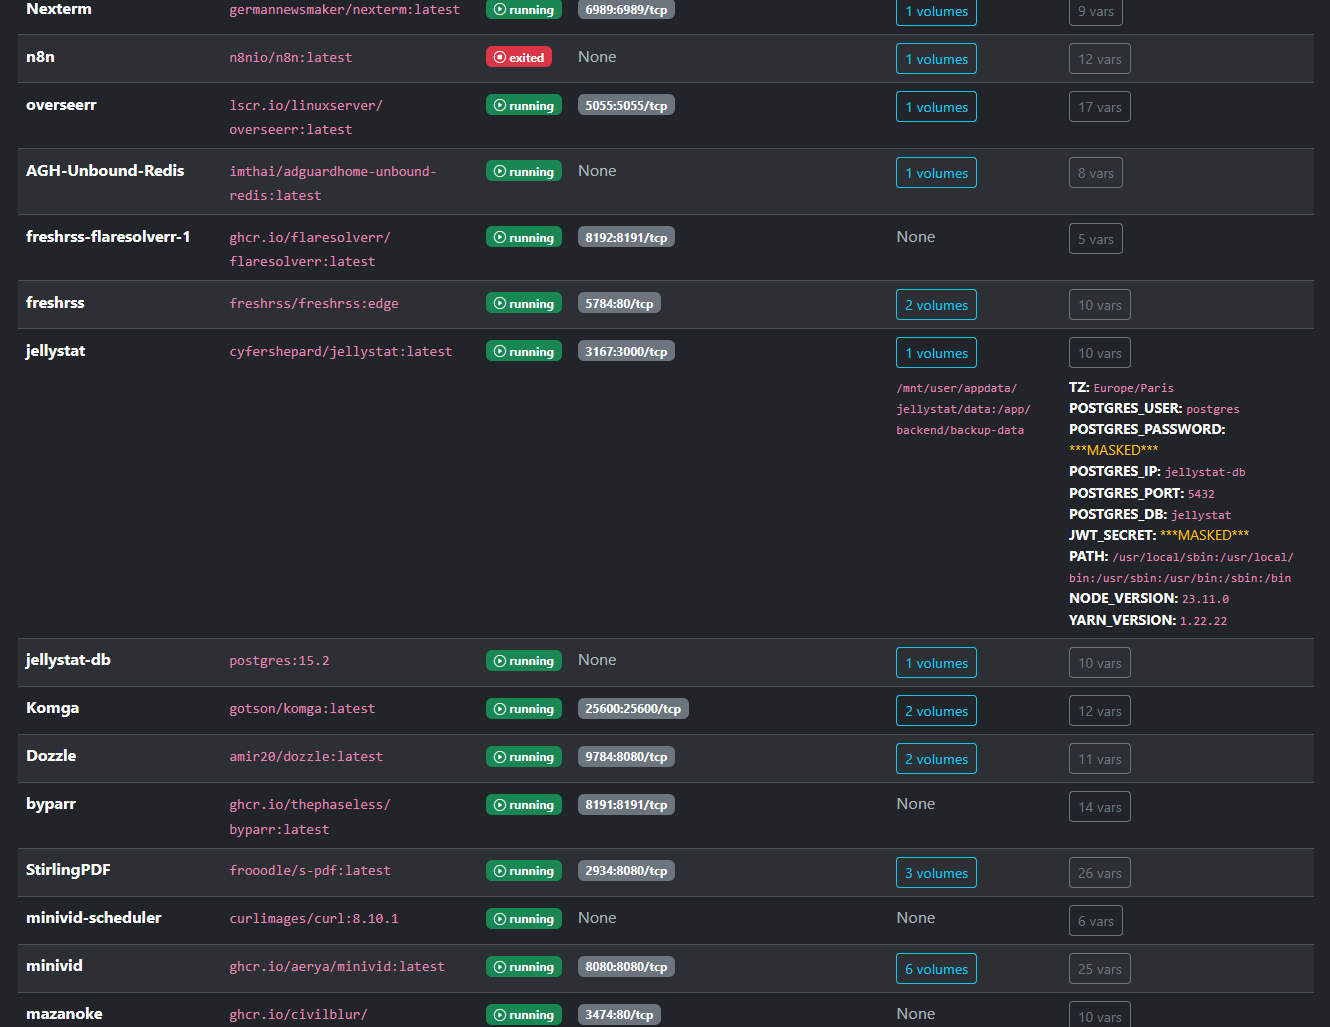Viewport: 1330px width, 1027px height.
Task: Click port badge 8192:8191/tcp
Action: [x=626, y=237]
